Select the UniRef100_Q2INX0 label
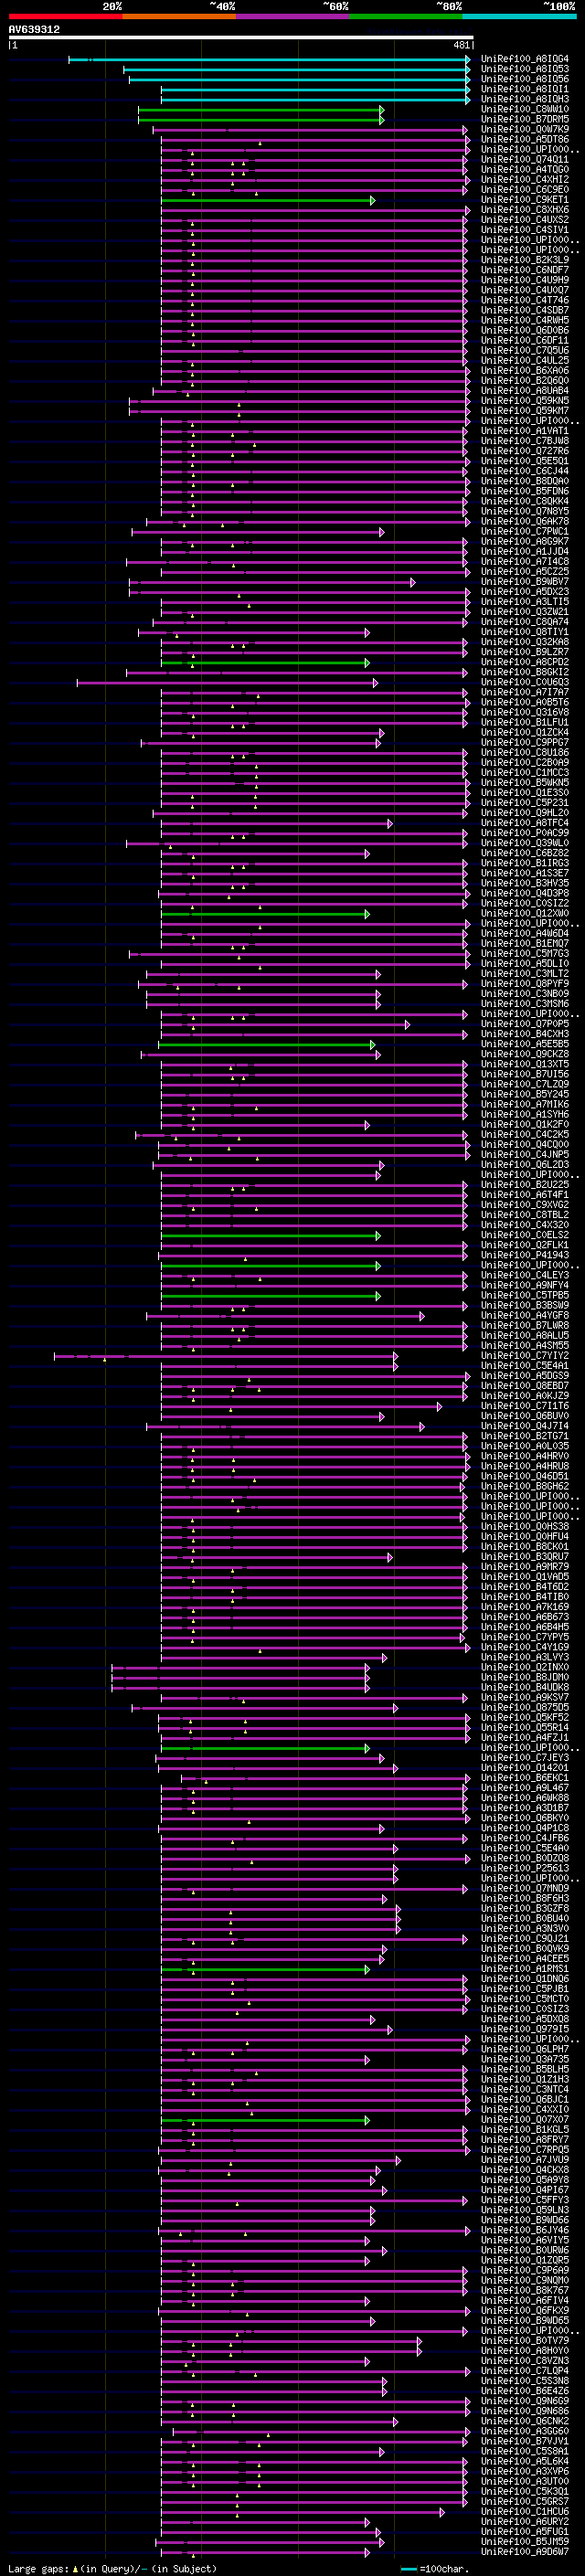The image size is (585, 2576). coord(524,1667)
